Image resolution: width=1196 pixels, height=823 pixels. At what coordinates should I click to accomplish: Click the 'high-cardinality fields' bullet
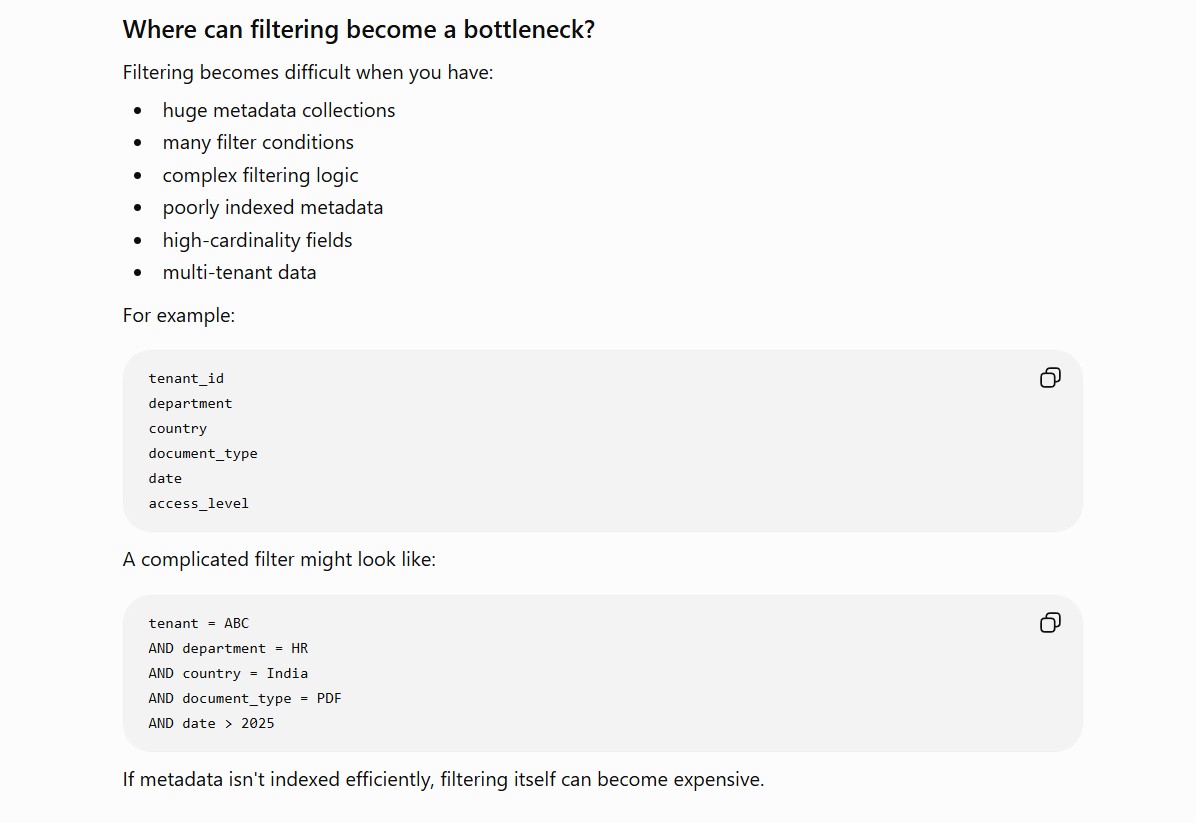pos(257,240)
